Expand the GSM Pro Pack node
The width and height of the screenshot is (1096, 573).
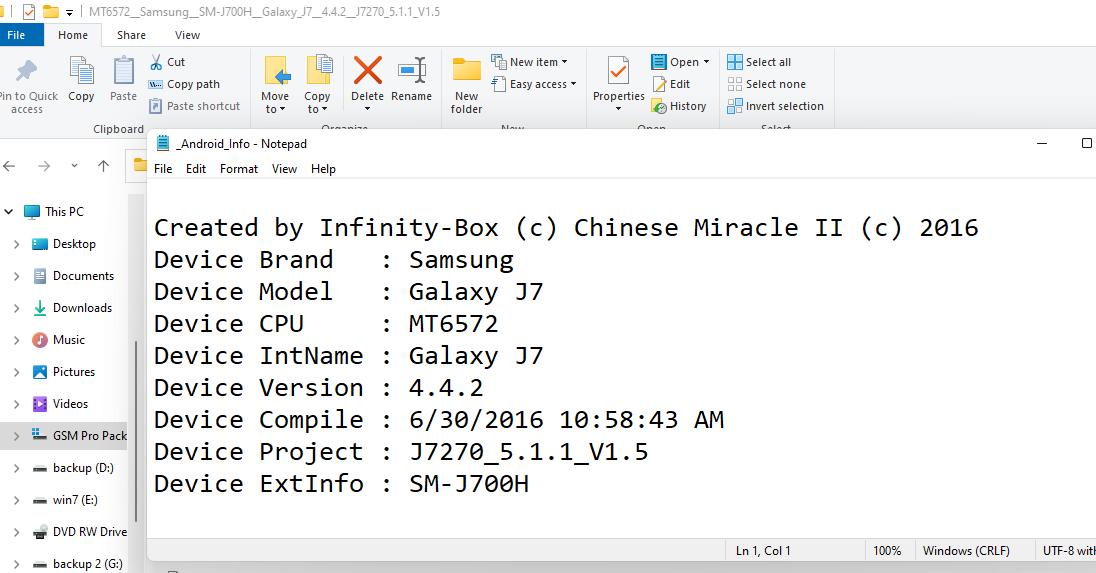click(x=16, y=436)
